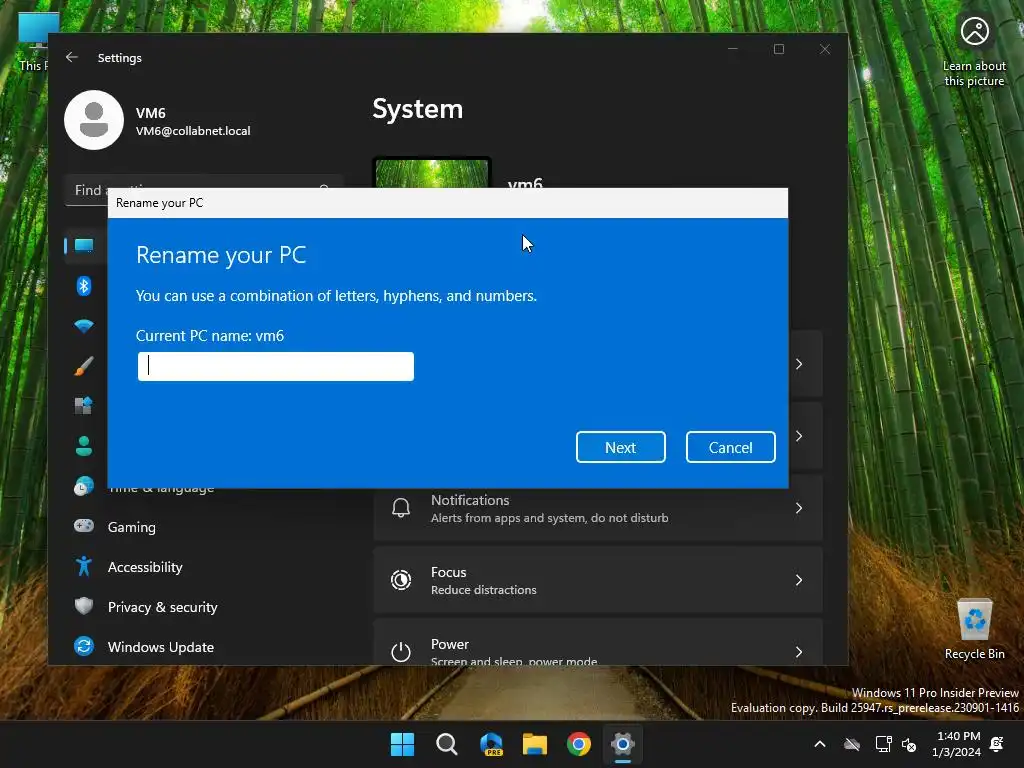Open Apps sidebar icon
The width and height of the screenshot is (1024, 768).
tap(84, 406)
